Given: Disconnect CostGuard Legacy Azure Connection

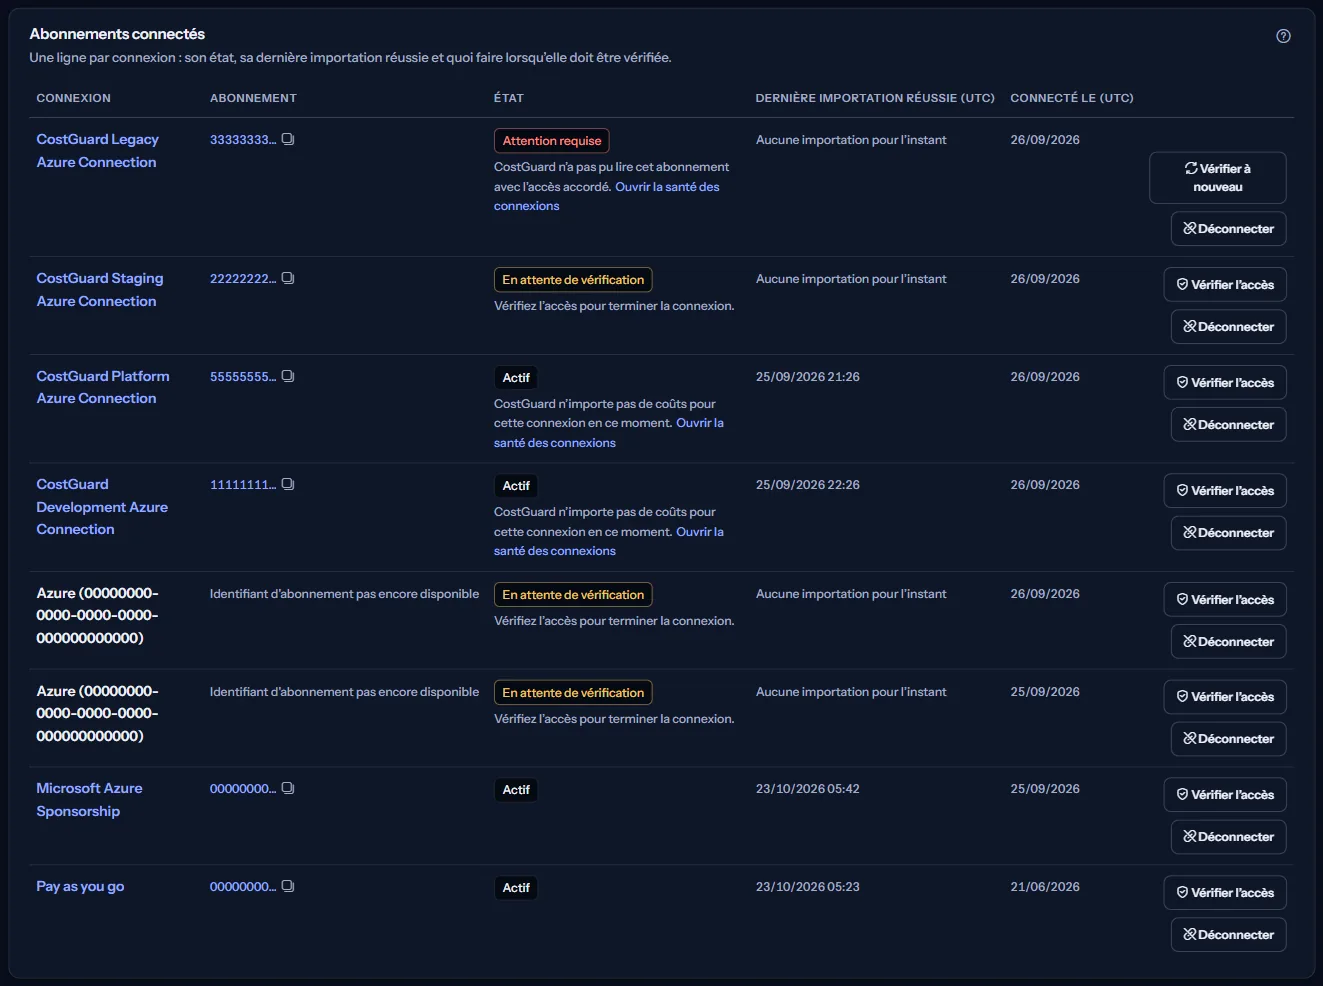Looking at the screenshot, I should pos(1228,229).
